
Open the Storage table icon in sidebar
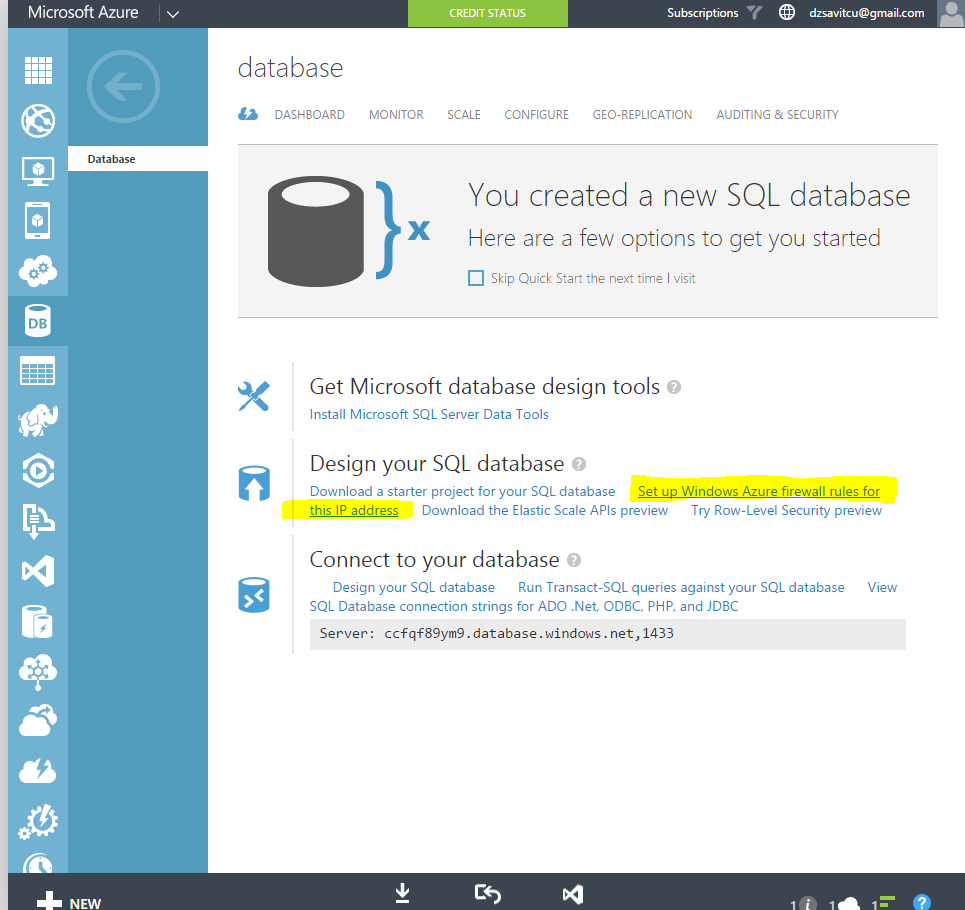[x=38, y=371]
